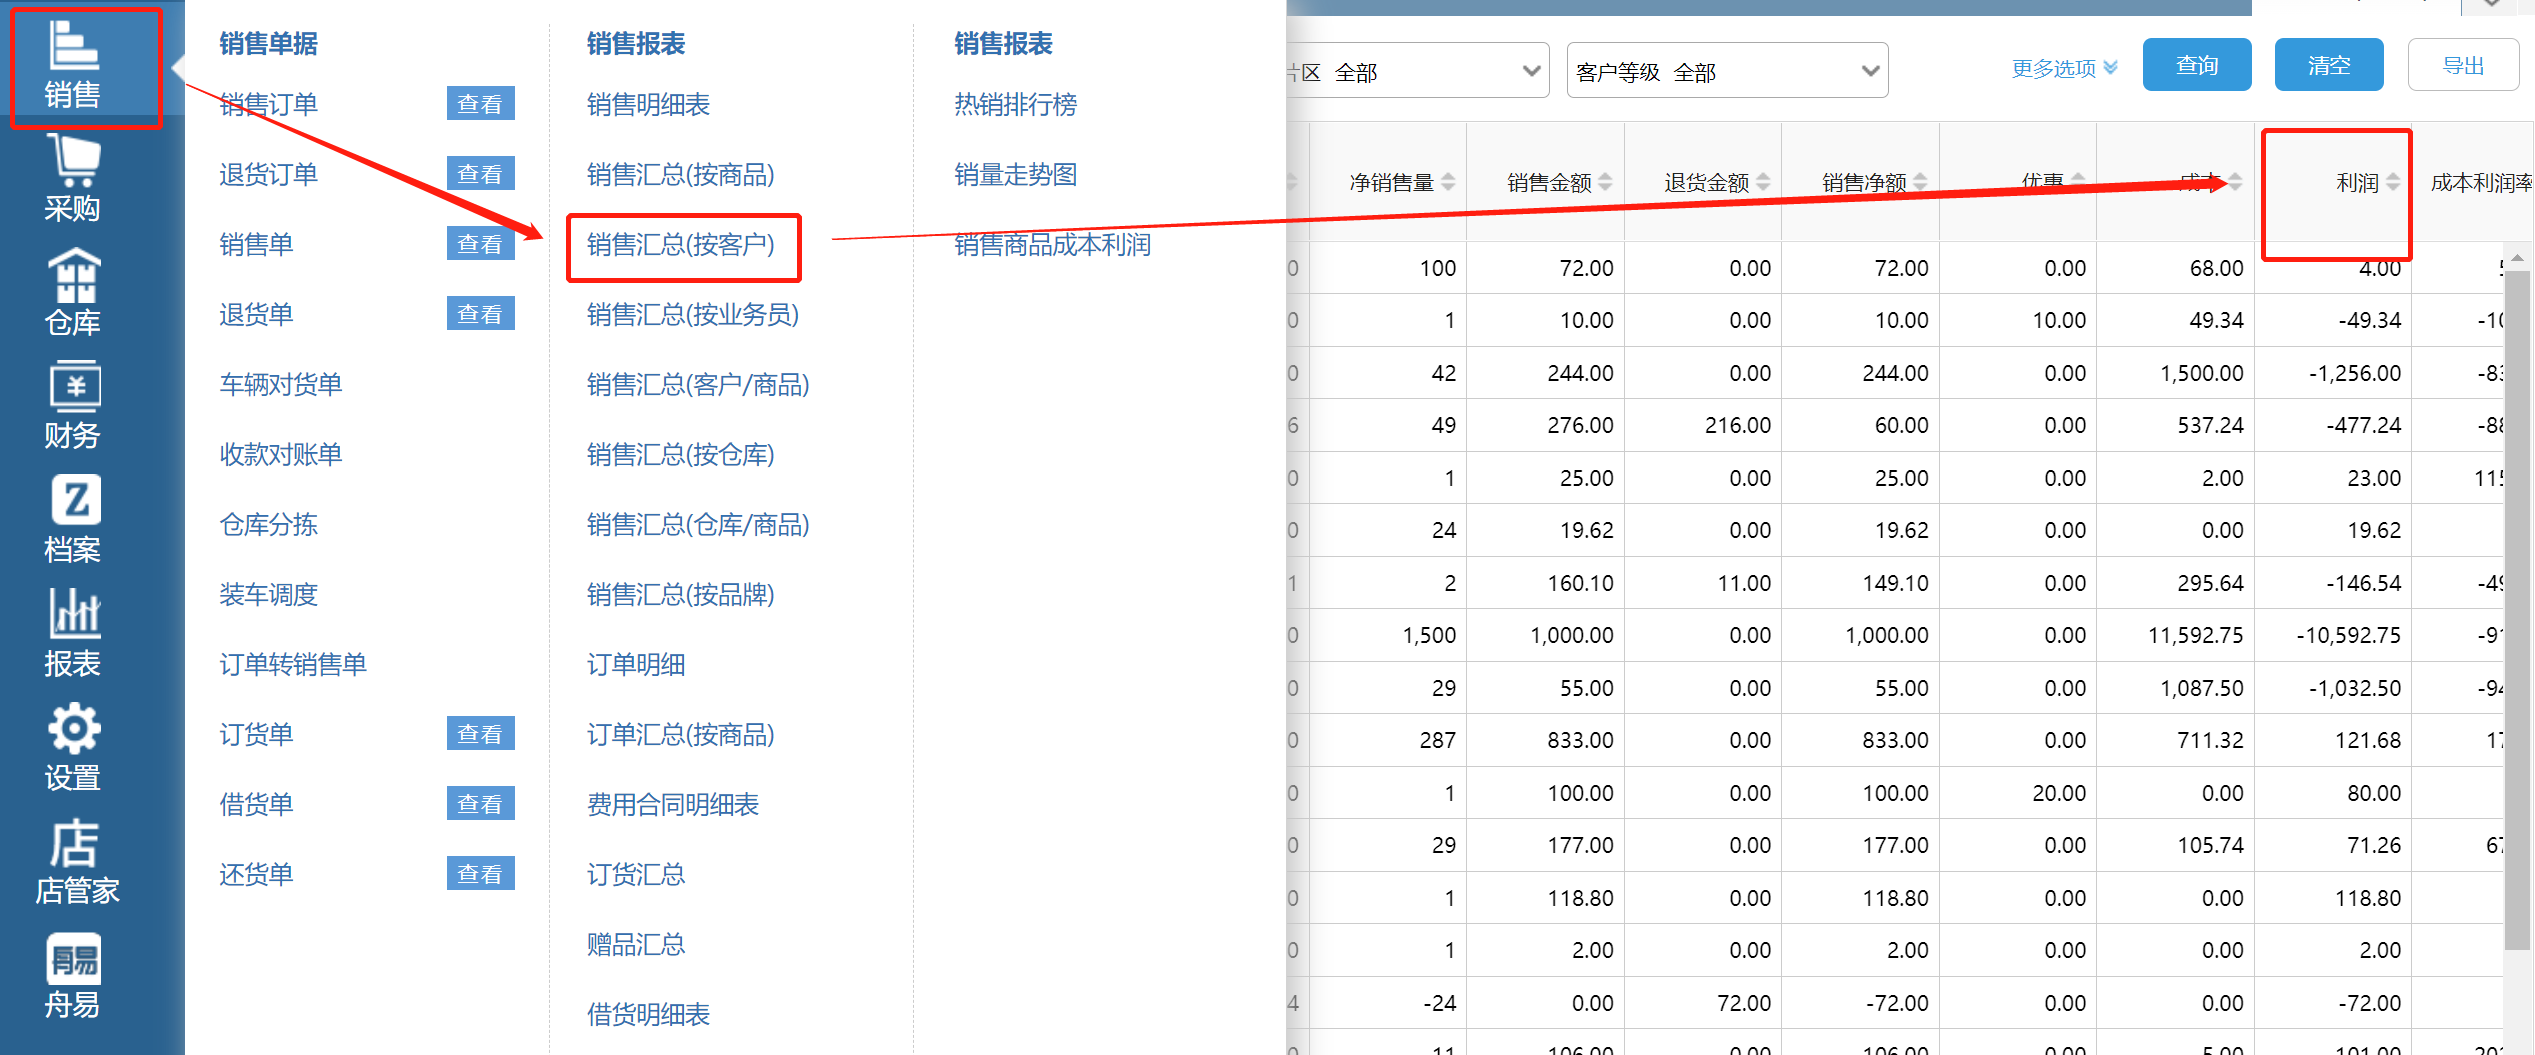2535x1055 pixels.
Task: Open 销量走势图 report
Action: coord(1015,174)
